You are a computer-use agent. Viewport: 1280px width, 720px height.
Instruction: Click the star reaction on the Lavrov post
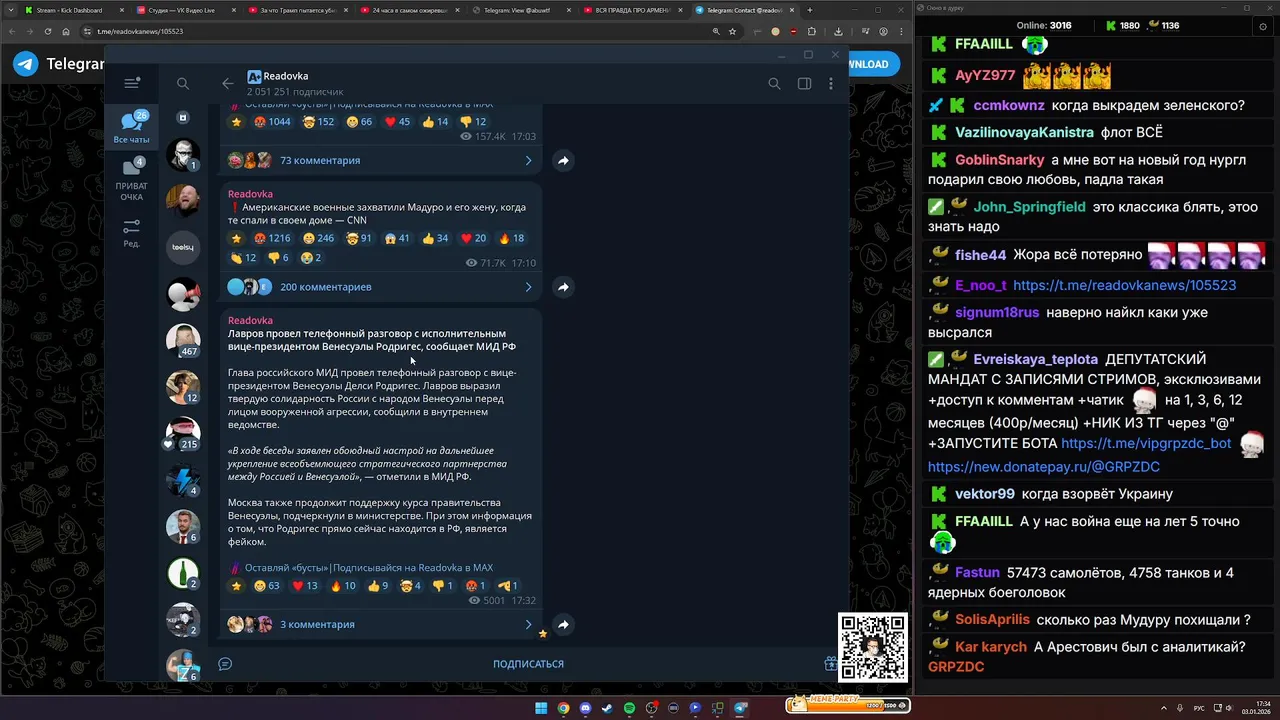coord(236,586)
